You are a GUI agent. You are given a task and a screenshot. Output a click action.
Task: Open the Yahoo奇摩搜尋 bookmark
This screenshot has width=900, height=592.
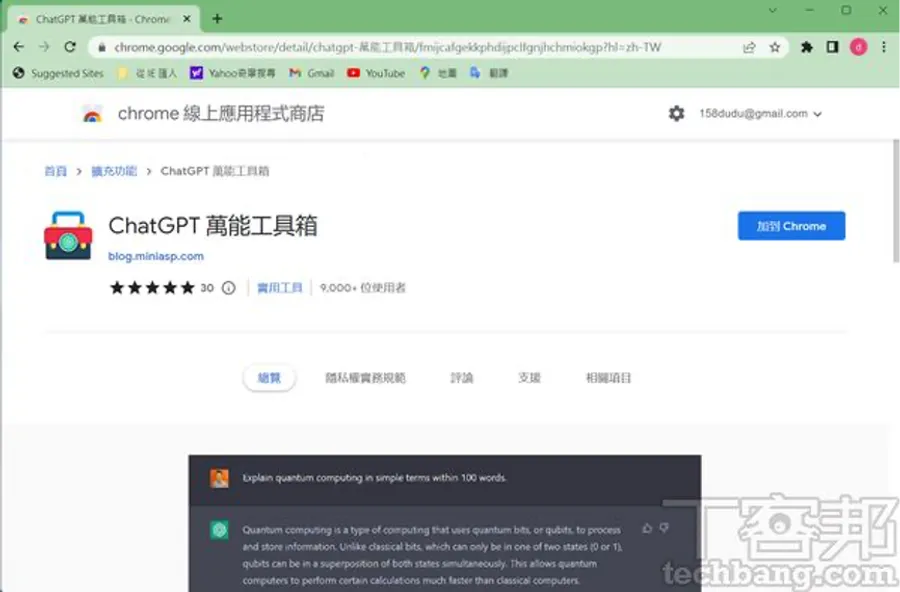(x=232, y=73)
